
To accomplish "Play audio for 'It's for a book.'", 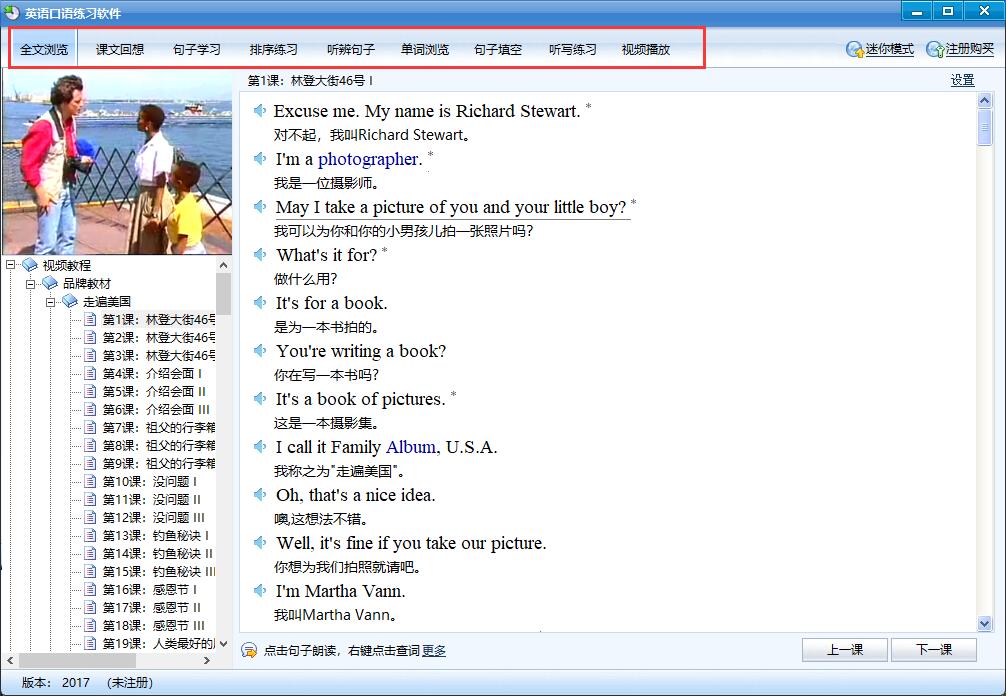I will click(x=259, y=302).
